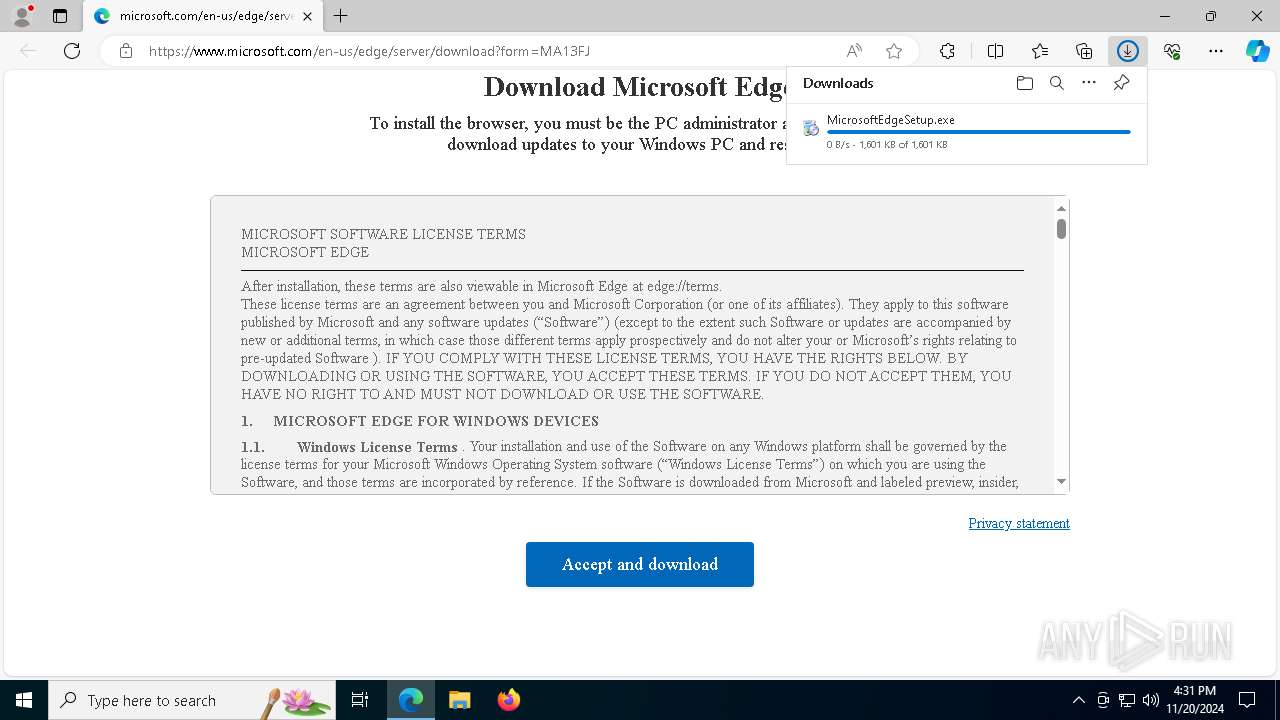Open the tab actions menu icon

(x=60, y=16)
